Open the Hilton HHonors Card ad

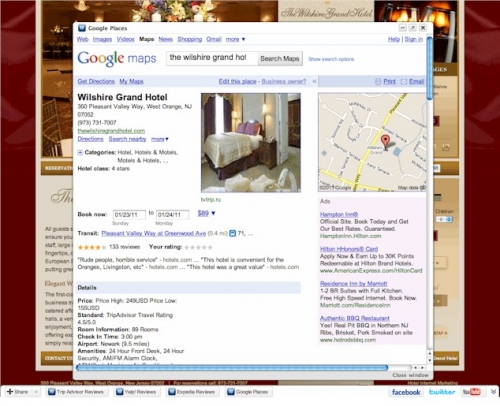[x=349, y=249]
